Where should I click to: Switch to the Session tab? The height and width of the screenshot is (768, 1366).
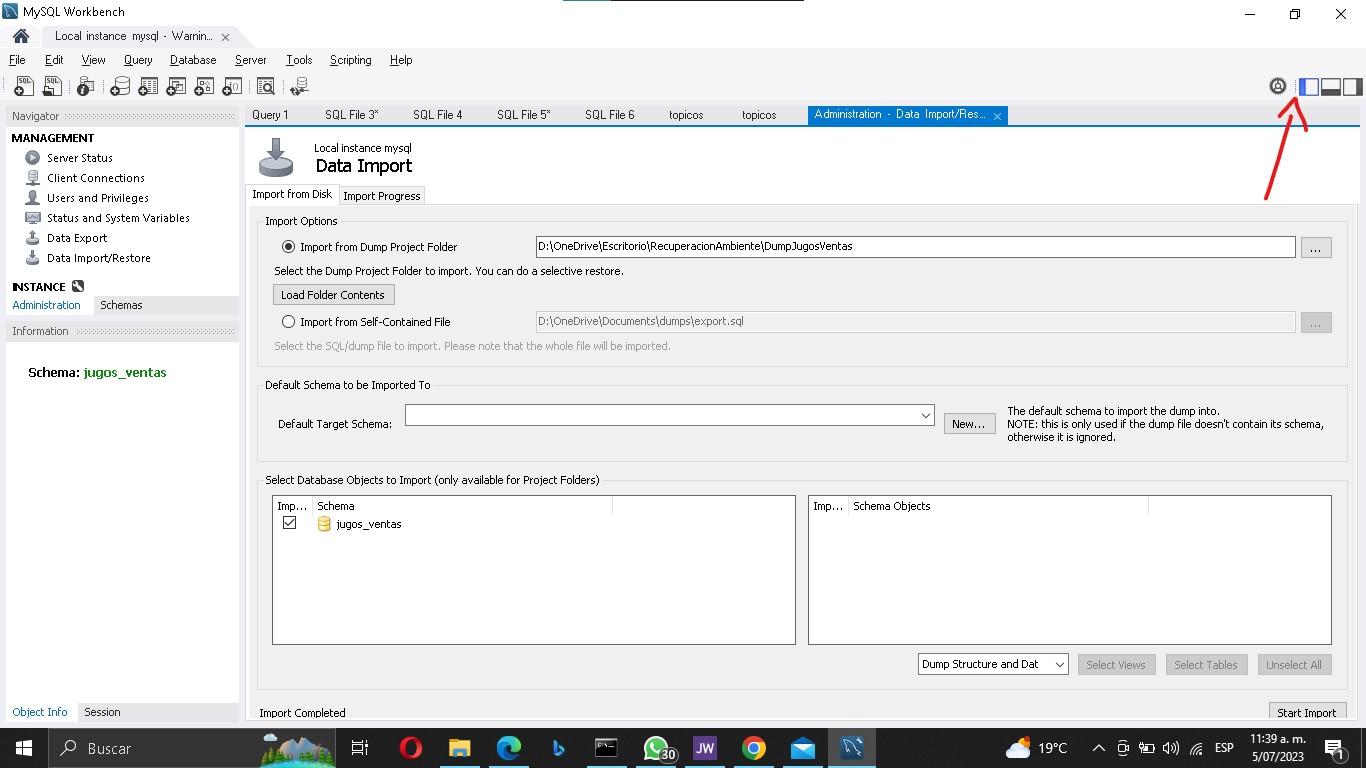point(102,712)
